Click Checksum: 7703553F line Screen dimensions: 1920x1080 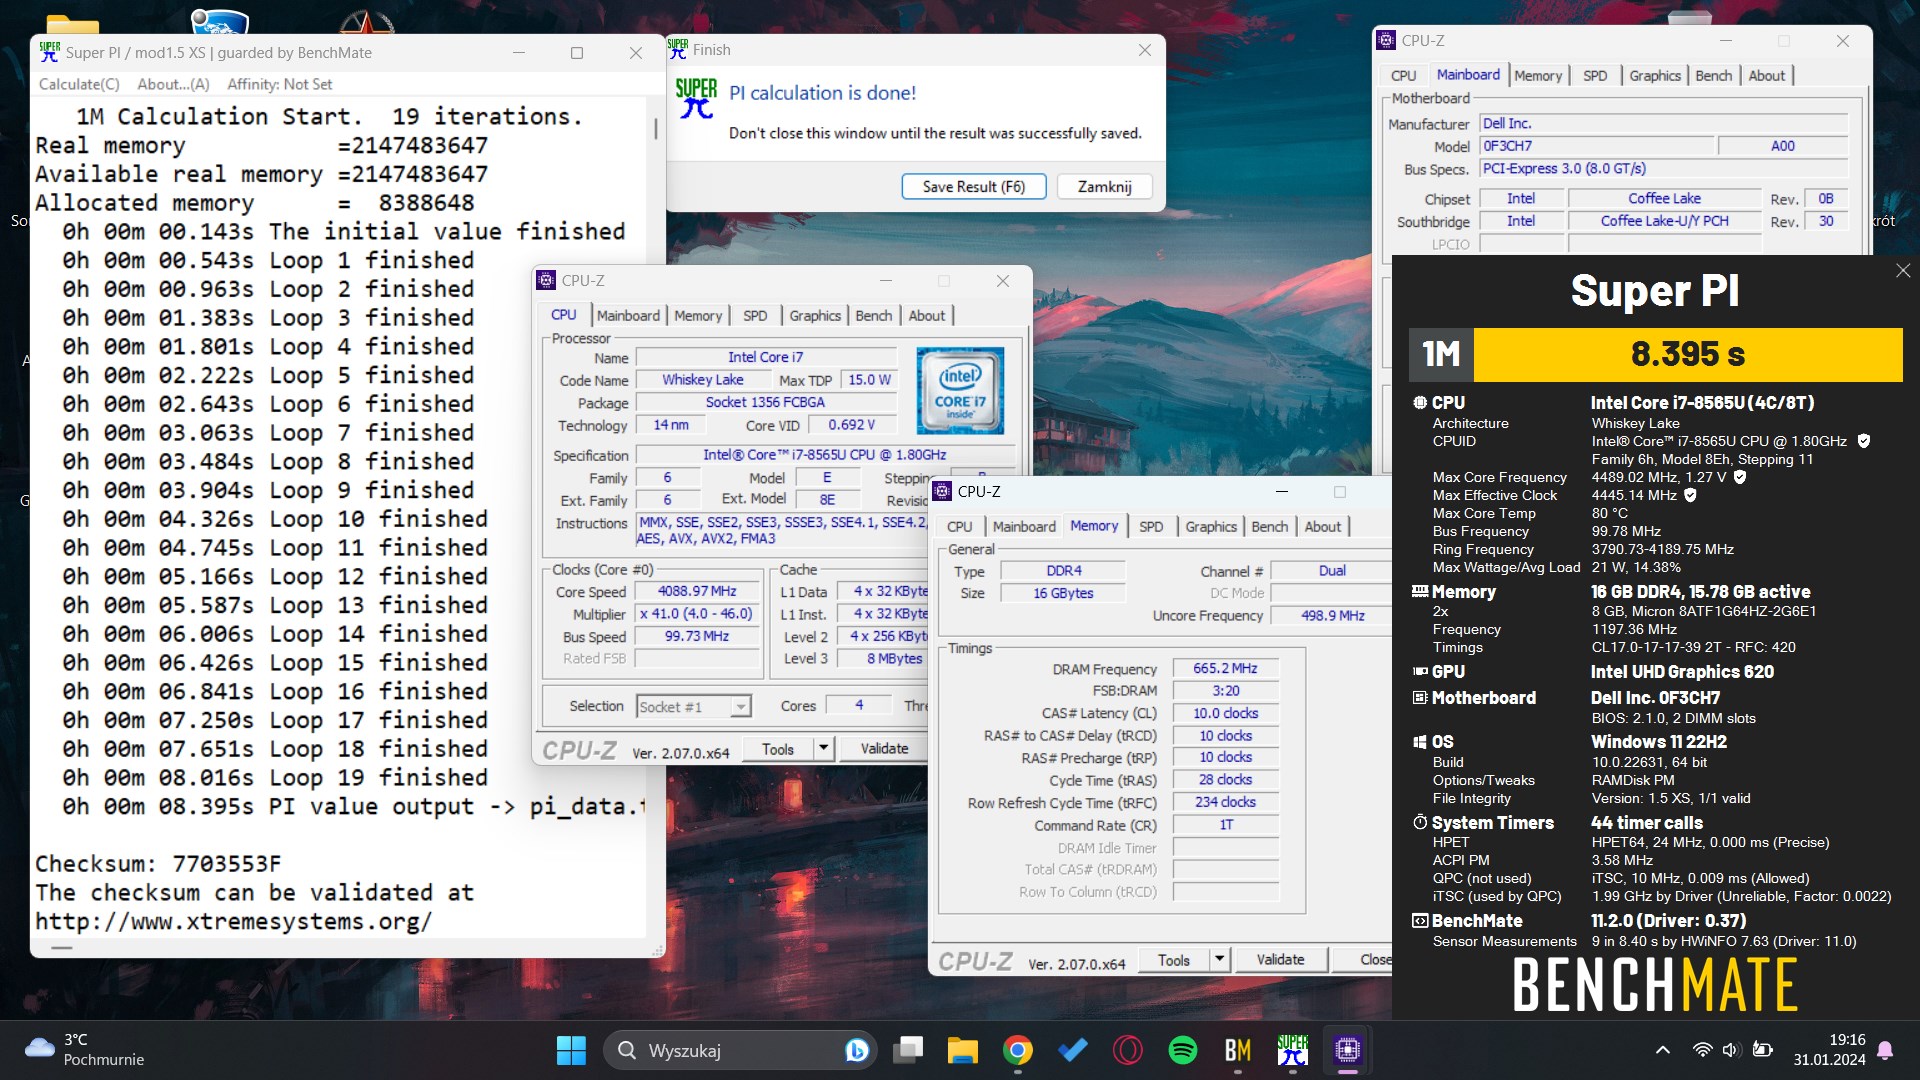pyautogui.click(x=158, y=863)
